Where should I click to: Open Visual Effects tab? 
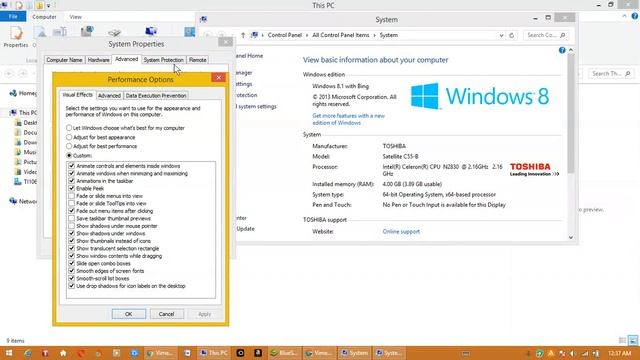pyautogui.click(x=78, y=95)
